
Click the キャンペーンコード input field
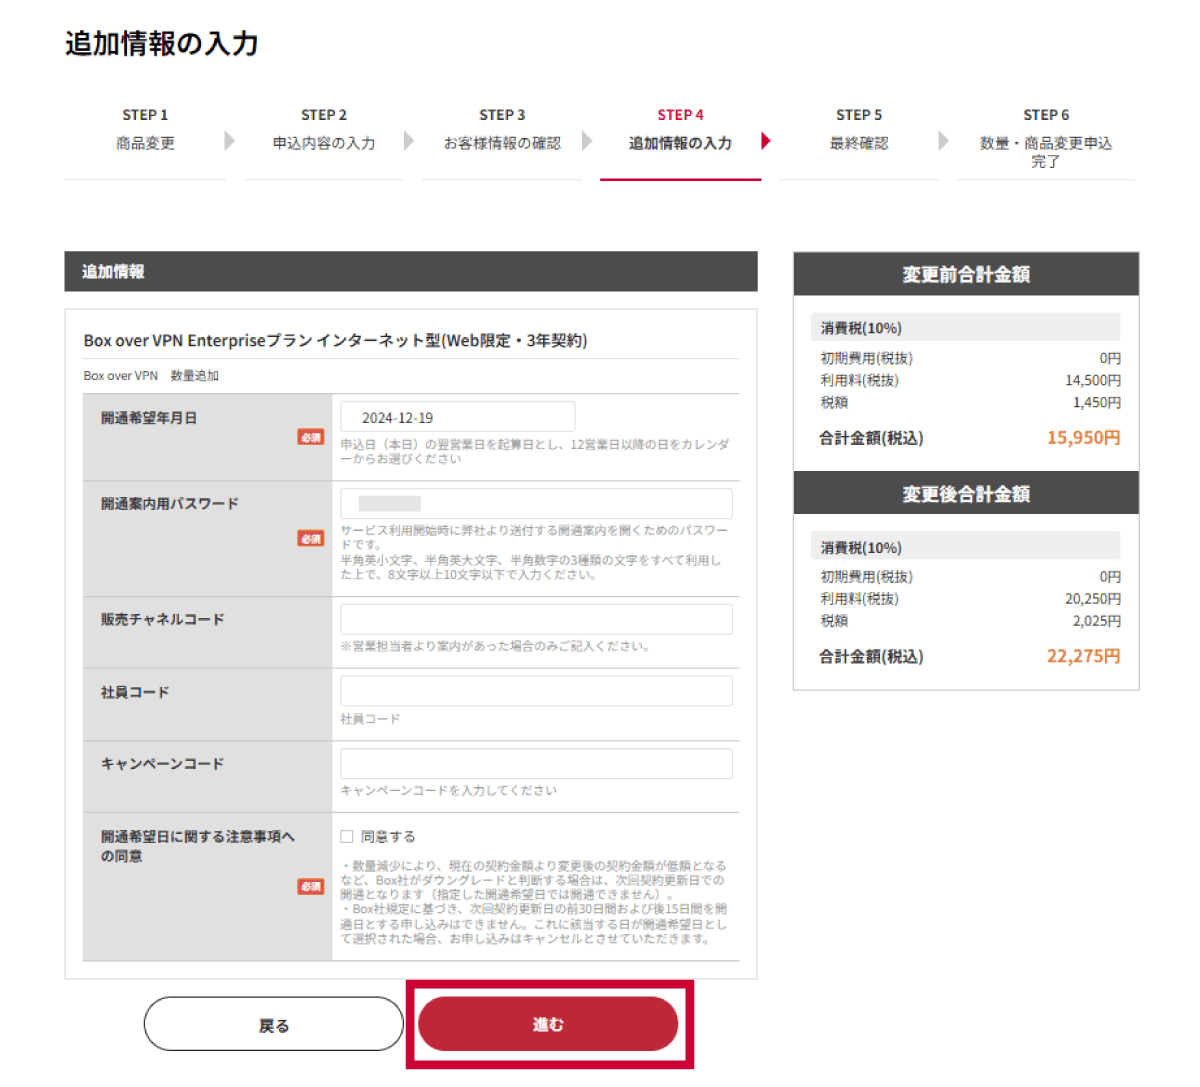pyautogui.click(x=536, y=763)
